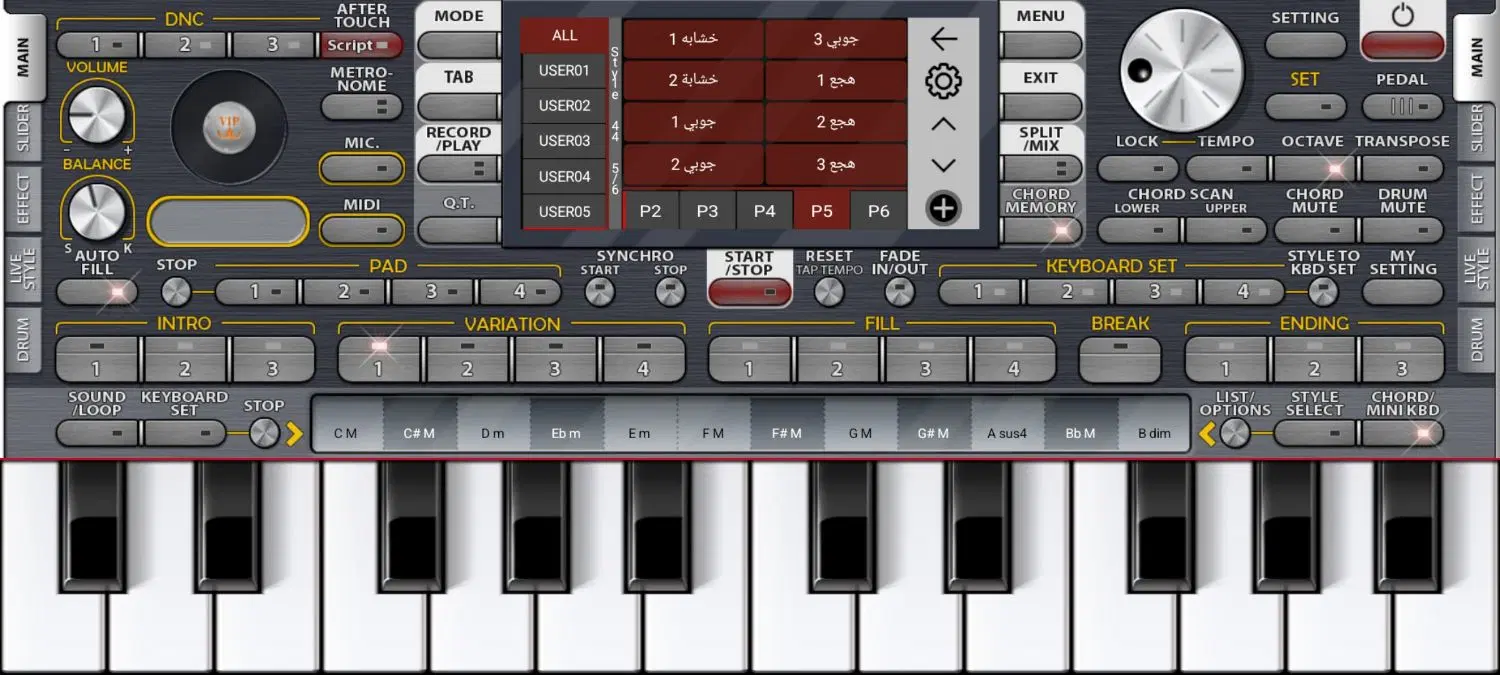Open the Style Select list
1500x675 pixels.
[1315, 434]
